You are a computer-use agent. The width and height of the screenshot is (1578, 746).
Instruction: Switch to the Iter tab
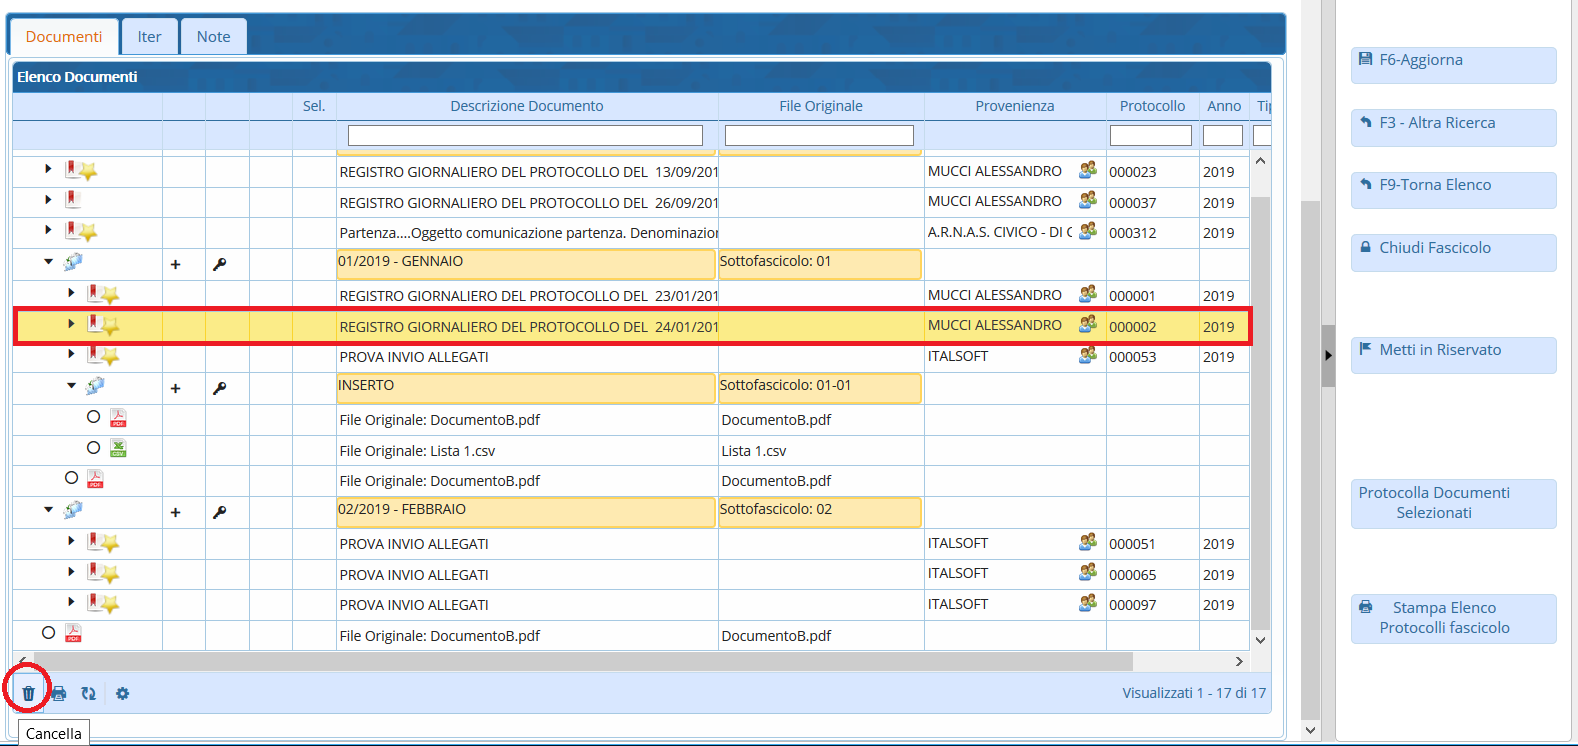pyautogui.click(x=149, y=37)
